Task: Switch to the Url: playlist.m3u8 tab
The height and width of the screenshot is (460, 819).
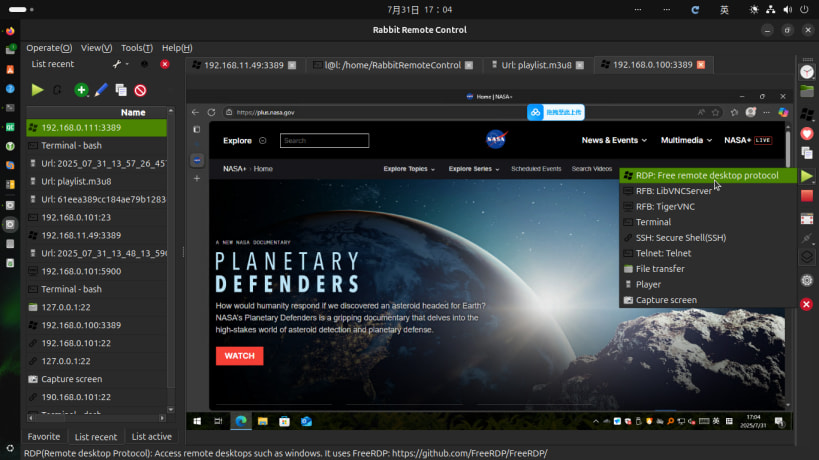Action: (536, 65)
